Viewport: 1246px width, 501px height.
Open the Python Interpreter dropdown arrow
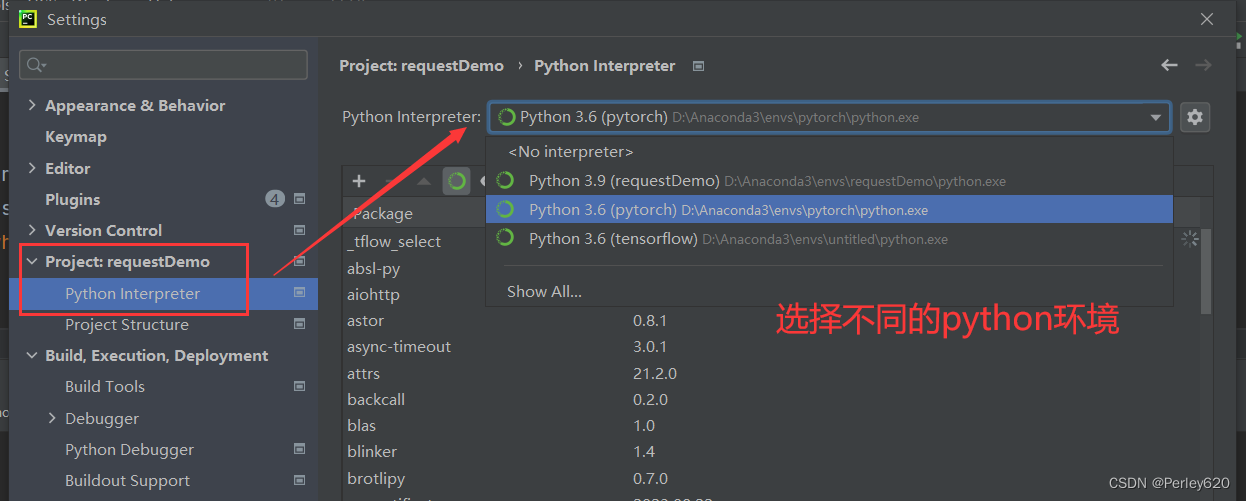click(x=1156, y=117)
